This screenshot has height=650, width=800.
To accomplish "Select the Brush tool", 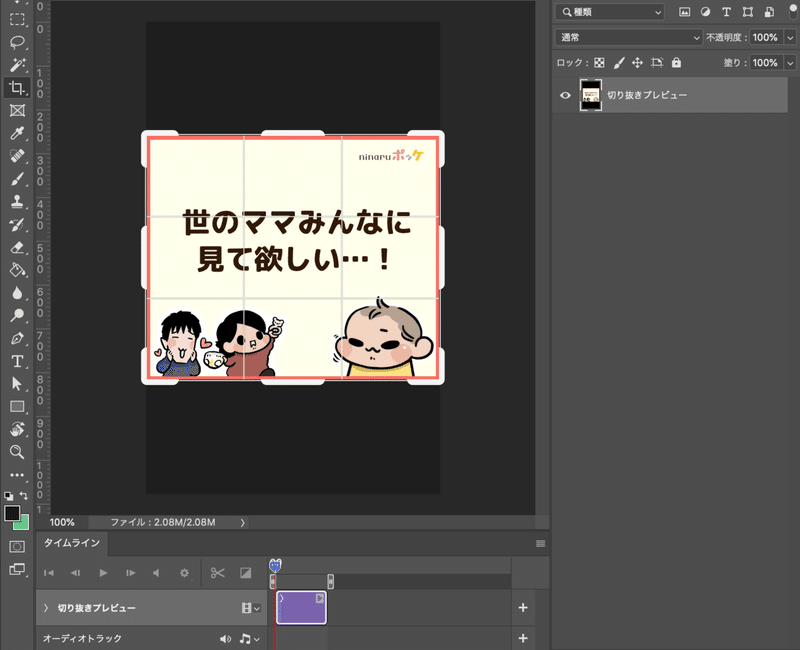I will tap(17, 179).
